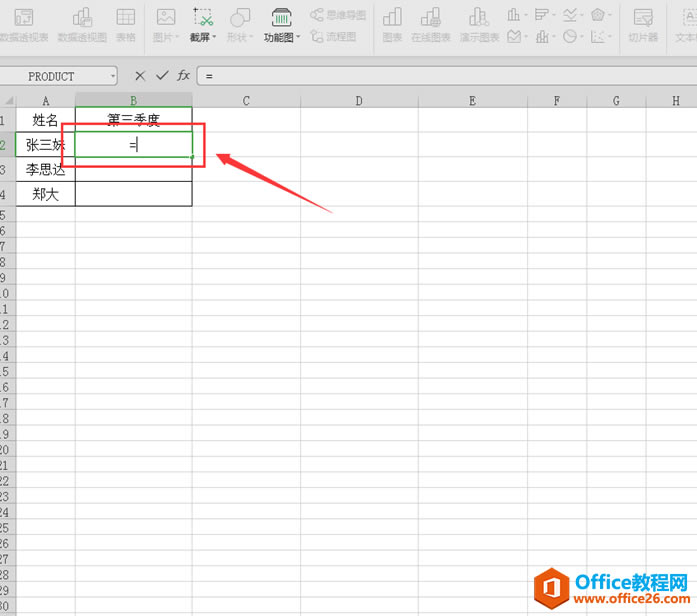Click the text box (文本框) icon
This screenshot has width=697, height=616.
point(689,18)
